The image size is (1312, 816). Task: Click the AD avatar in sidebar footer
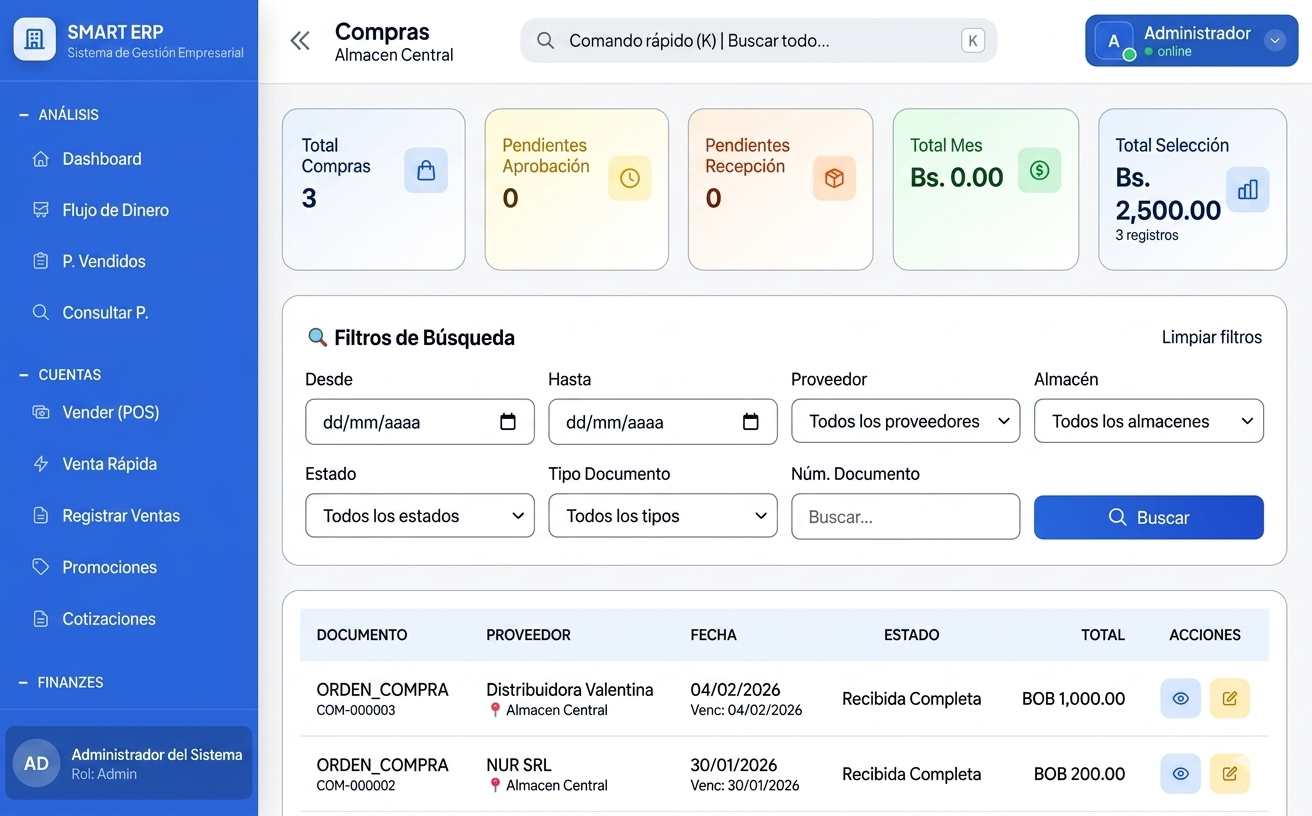[x=36, y=763]
